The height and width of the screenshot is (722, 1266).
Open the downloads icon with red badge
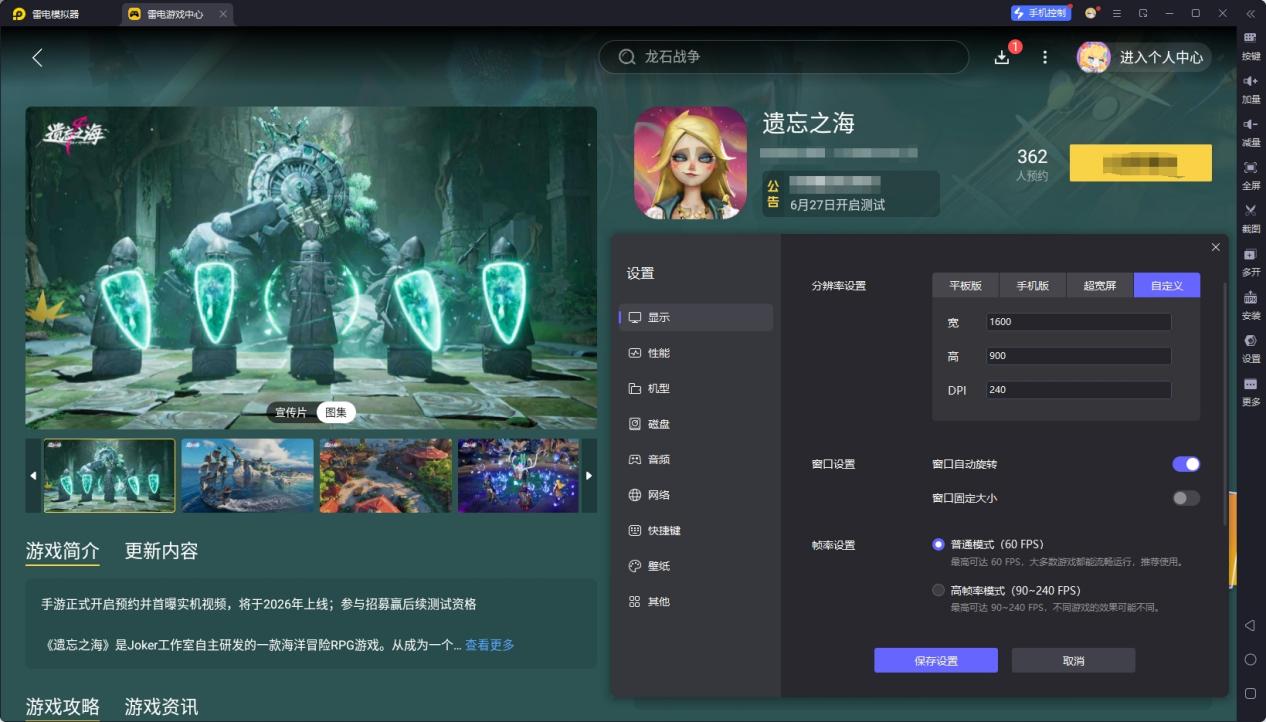click(1003, 57)
